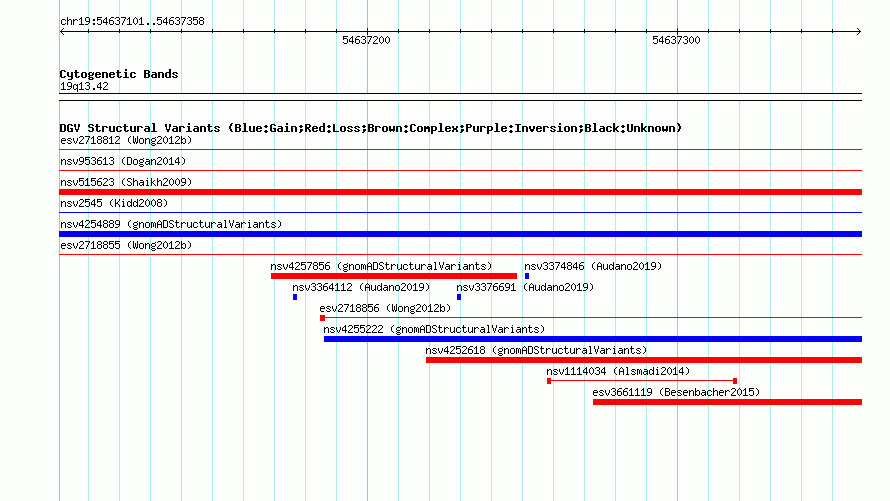890x501 pixels.
Task: Select the thick blue nsv4254889 gain bar
Action: [460, 234]
